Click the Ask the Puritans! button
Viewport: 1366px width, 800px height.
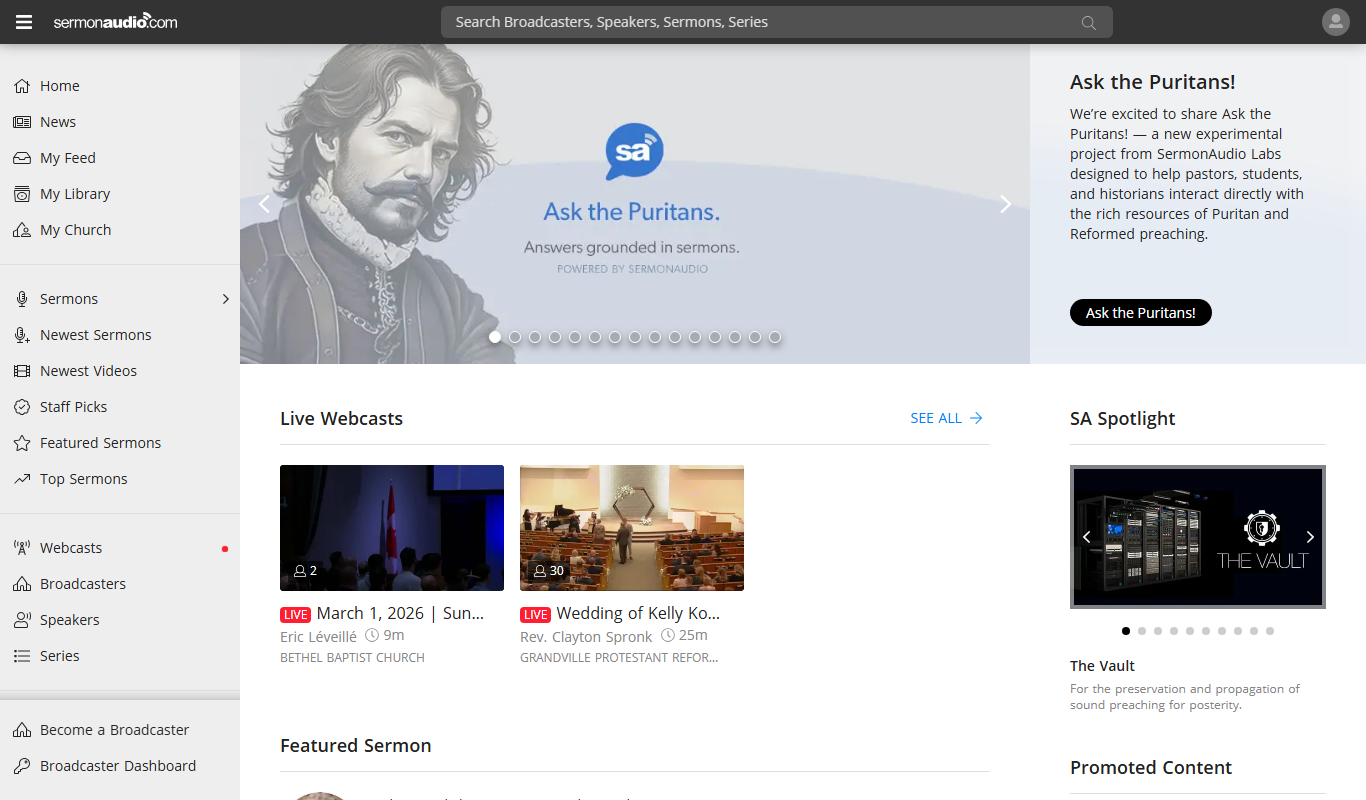coord(1141,313)
